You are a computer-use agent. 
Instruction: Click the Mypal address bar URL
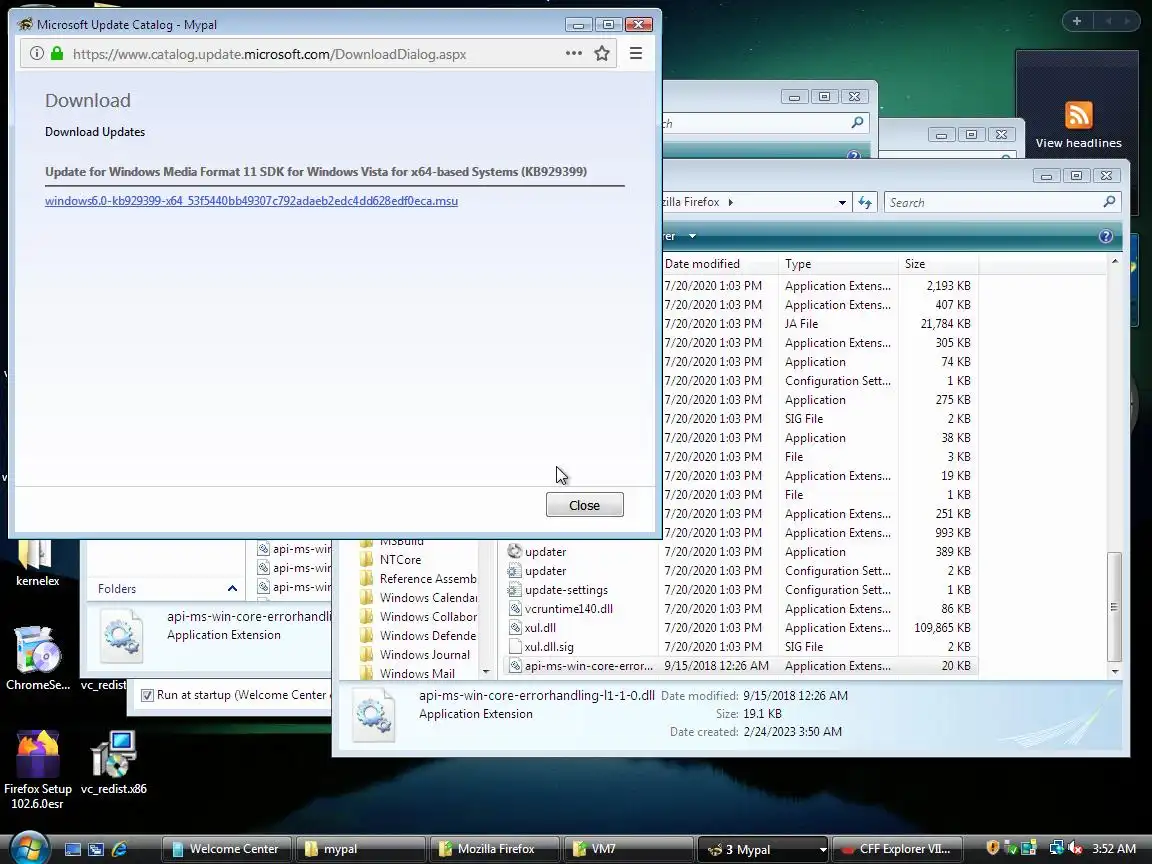point(270,54)
